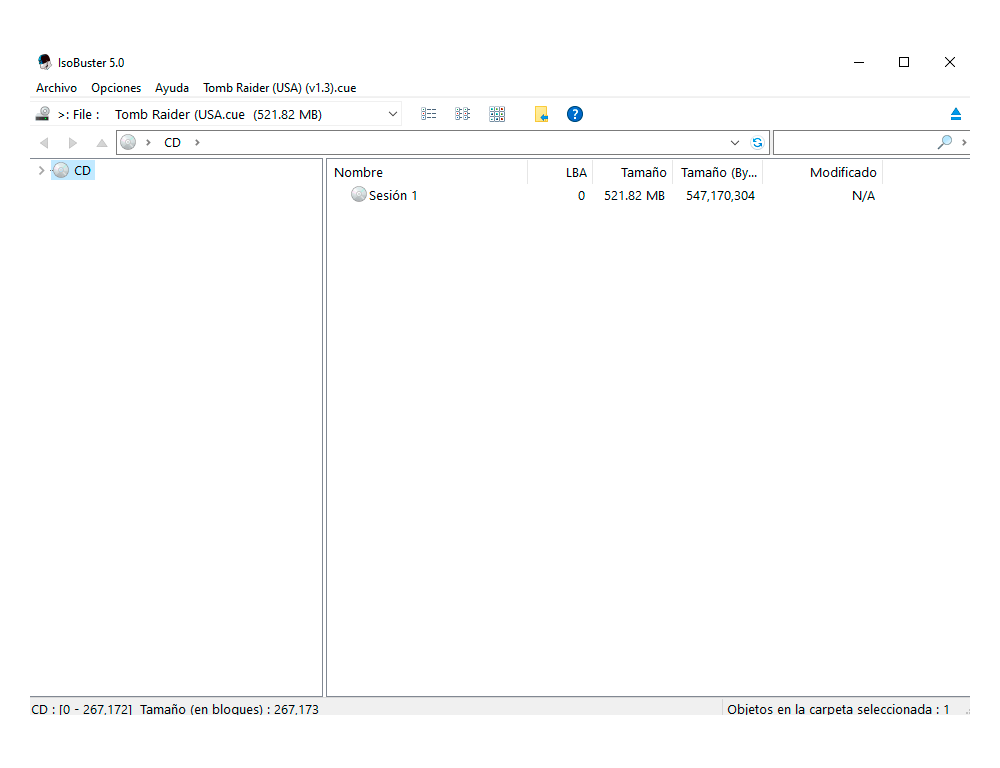The height and width of the screenshot is (768, 1000).
Task: Click the disc icon in the breadcrumb bar
Action: (128, 142)
